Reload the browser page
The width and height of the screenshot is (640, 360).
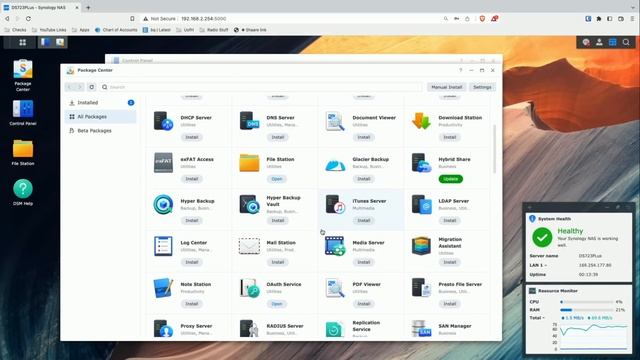[28, 19]
